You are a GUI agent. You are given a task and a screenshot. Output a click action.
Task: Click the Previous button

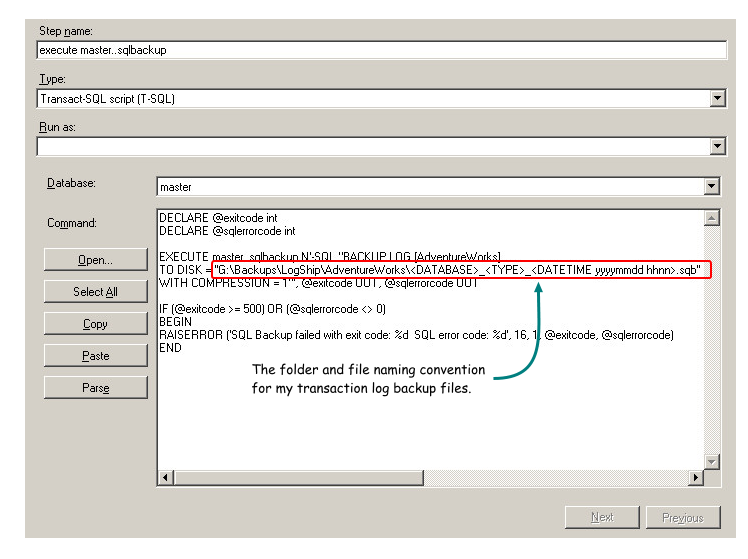682,517
